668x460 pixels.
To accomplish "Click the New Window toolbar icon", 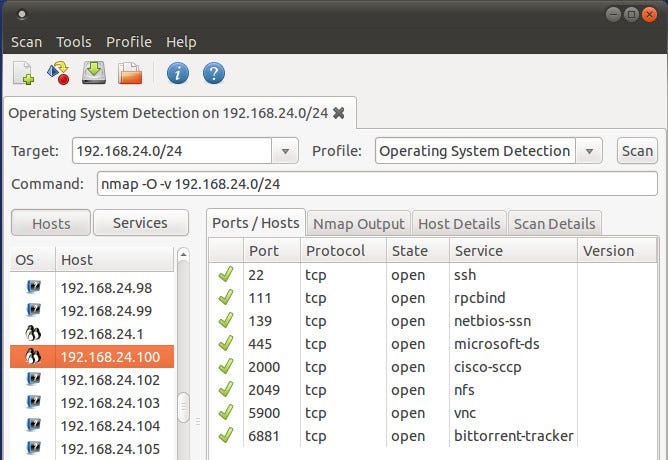I will point(23,73).
